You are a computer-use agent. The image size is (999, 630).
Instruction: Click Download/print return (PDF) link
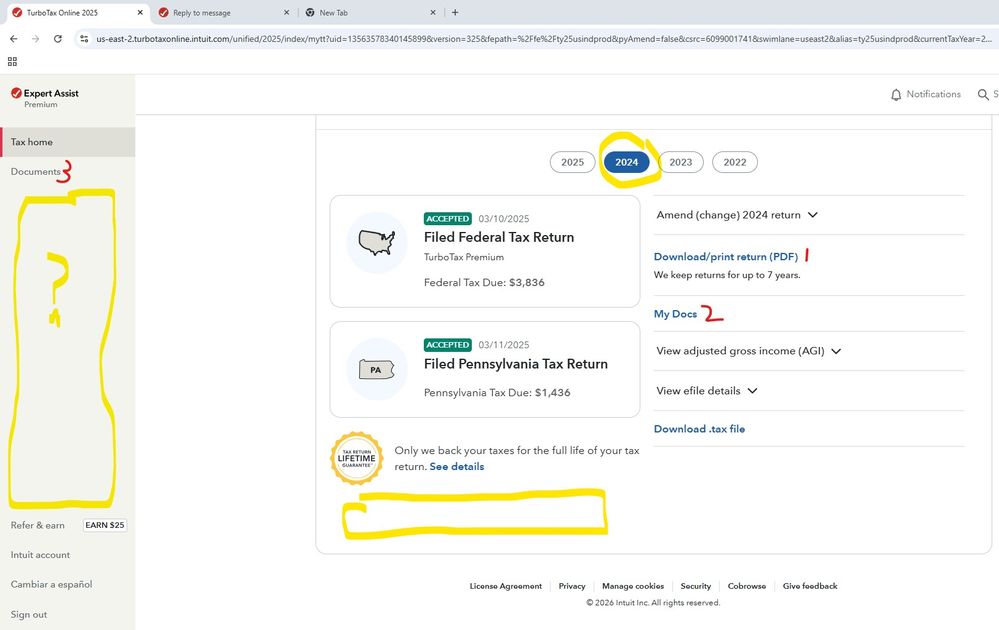726,257
